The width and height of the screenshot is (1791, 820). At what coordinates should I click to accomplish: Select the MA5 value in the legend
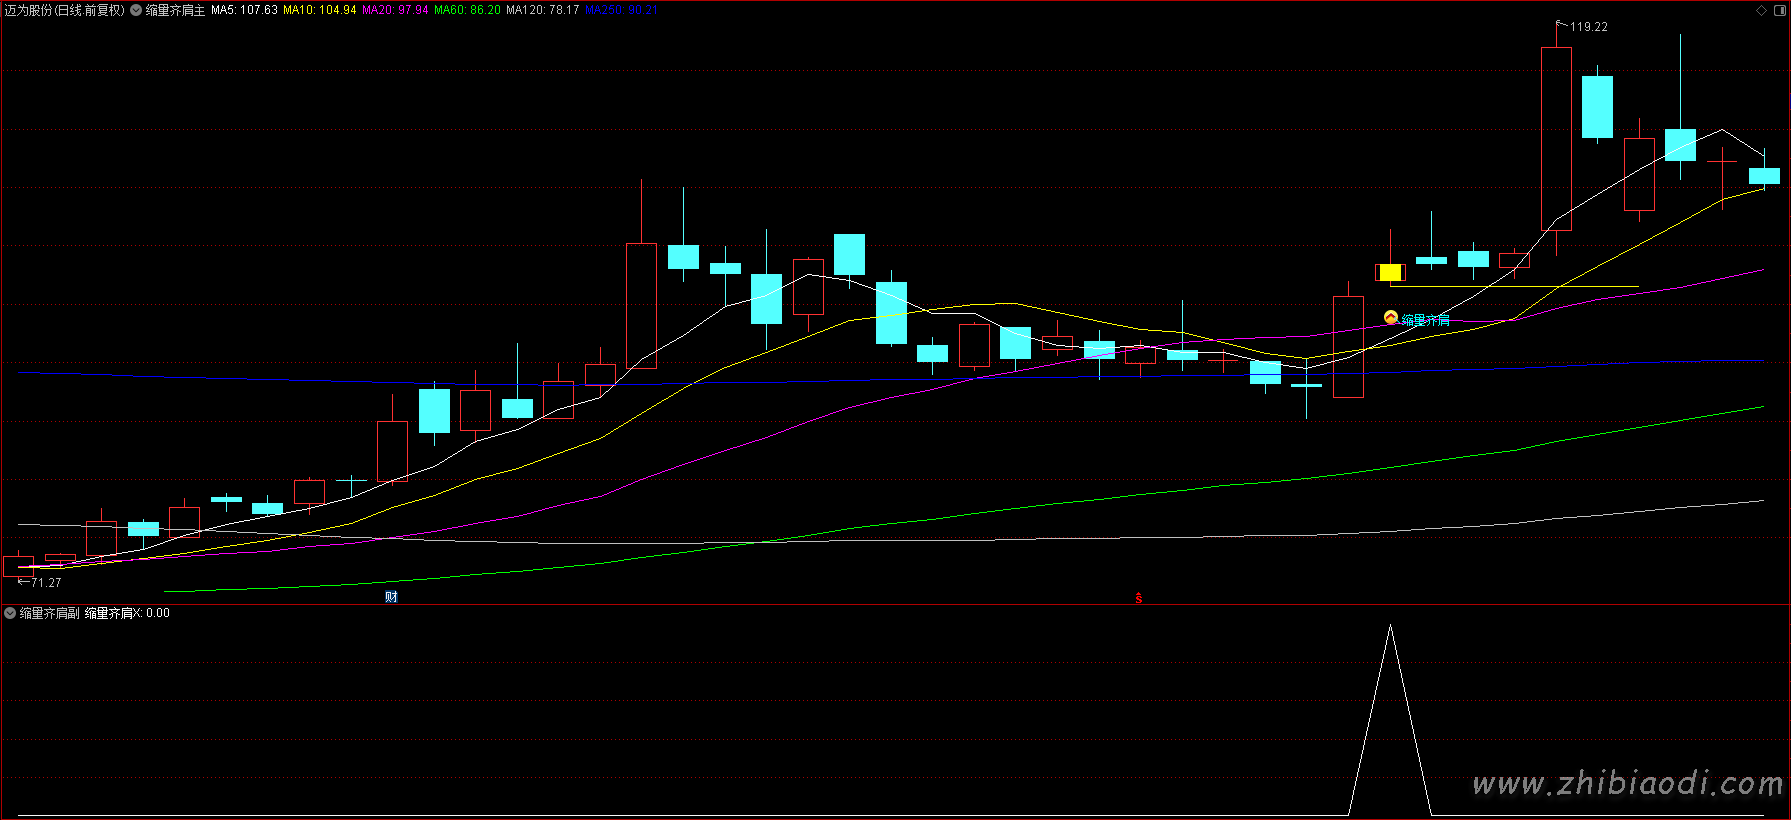[244, 10]
